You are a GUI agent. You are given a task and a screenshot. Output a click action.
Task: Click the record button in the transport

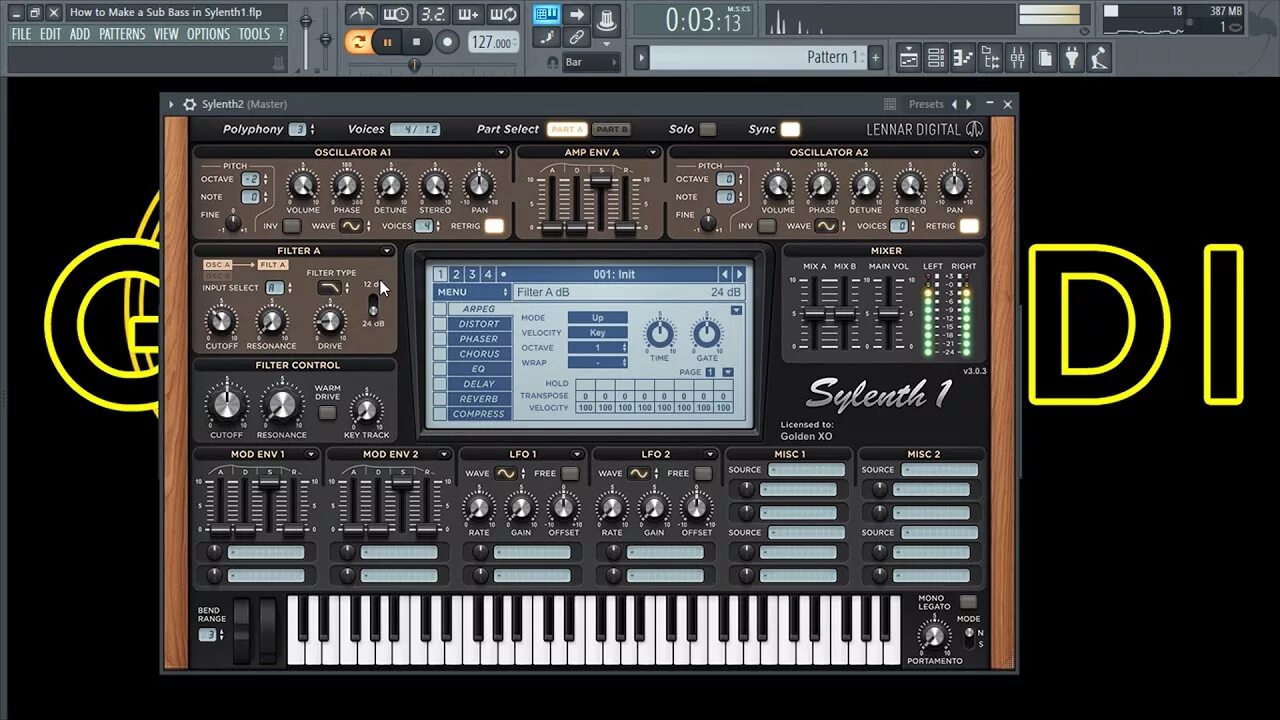[447, 42]
